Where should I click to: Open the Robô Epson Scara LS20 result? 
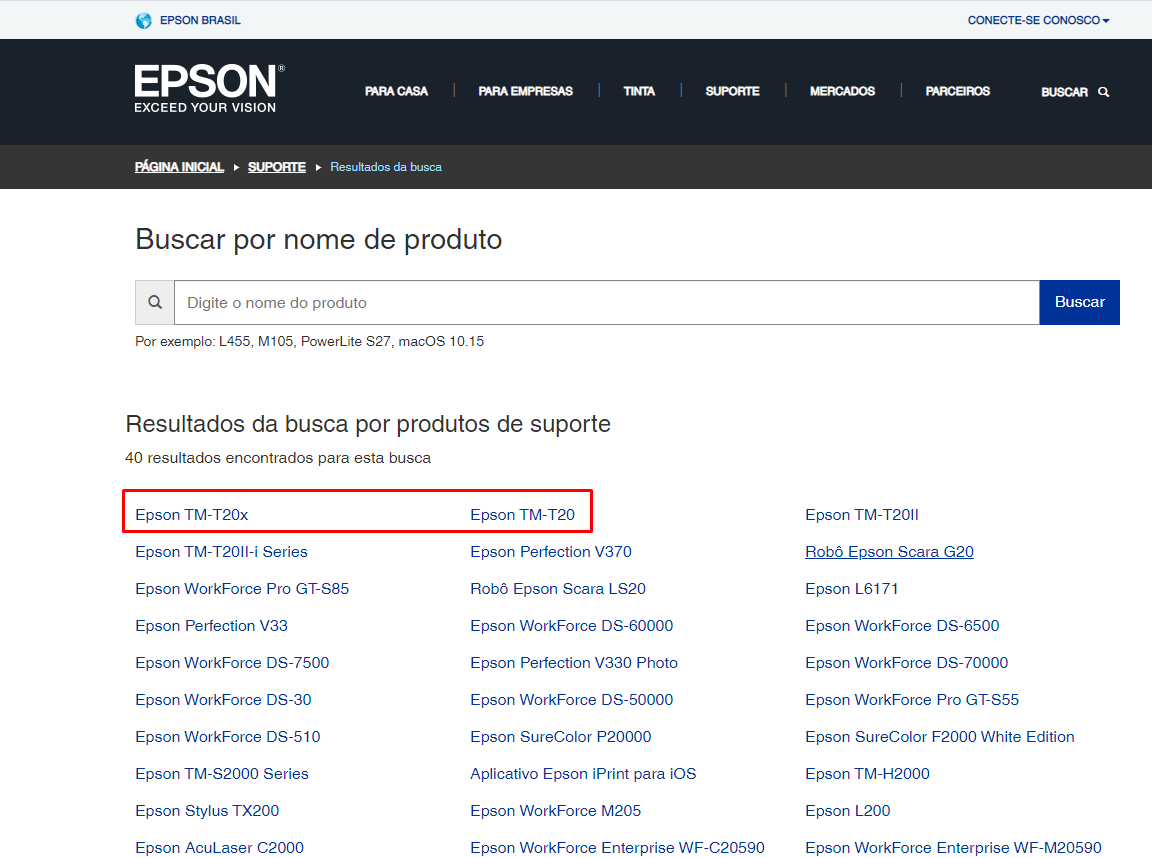(558, 588)
